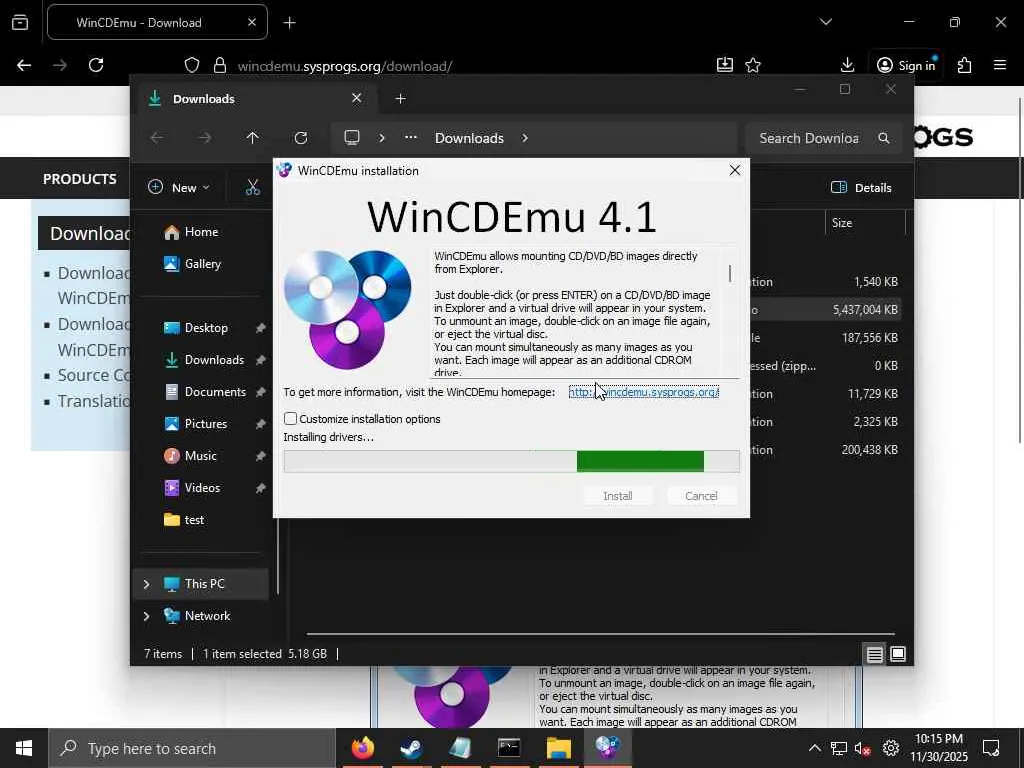Close the WinCDEmu installation dialog
The image size is (1024, 768).
pos(735,170)
